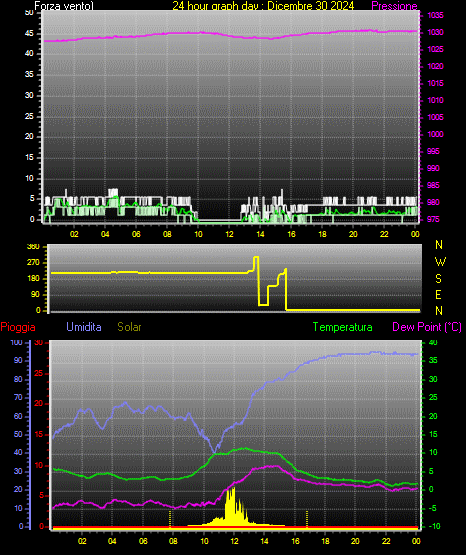Click hour 18 on wind chart axis
Image resolution: width=466 pixels, height=555 pixels.
pos(322,234)
